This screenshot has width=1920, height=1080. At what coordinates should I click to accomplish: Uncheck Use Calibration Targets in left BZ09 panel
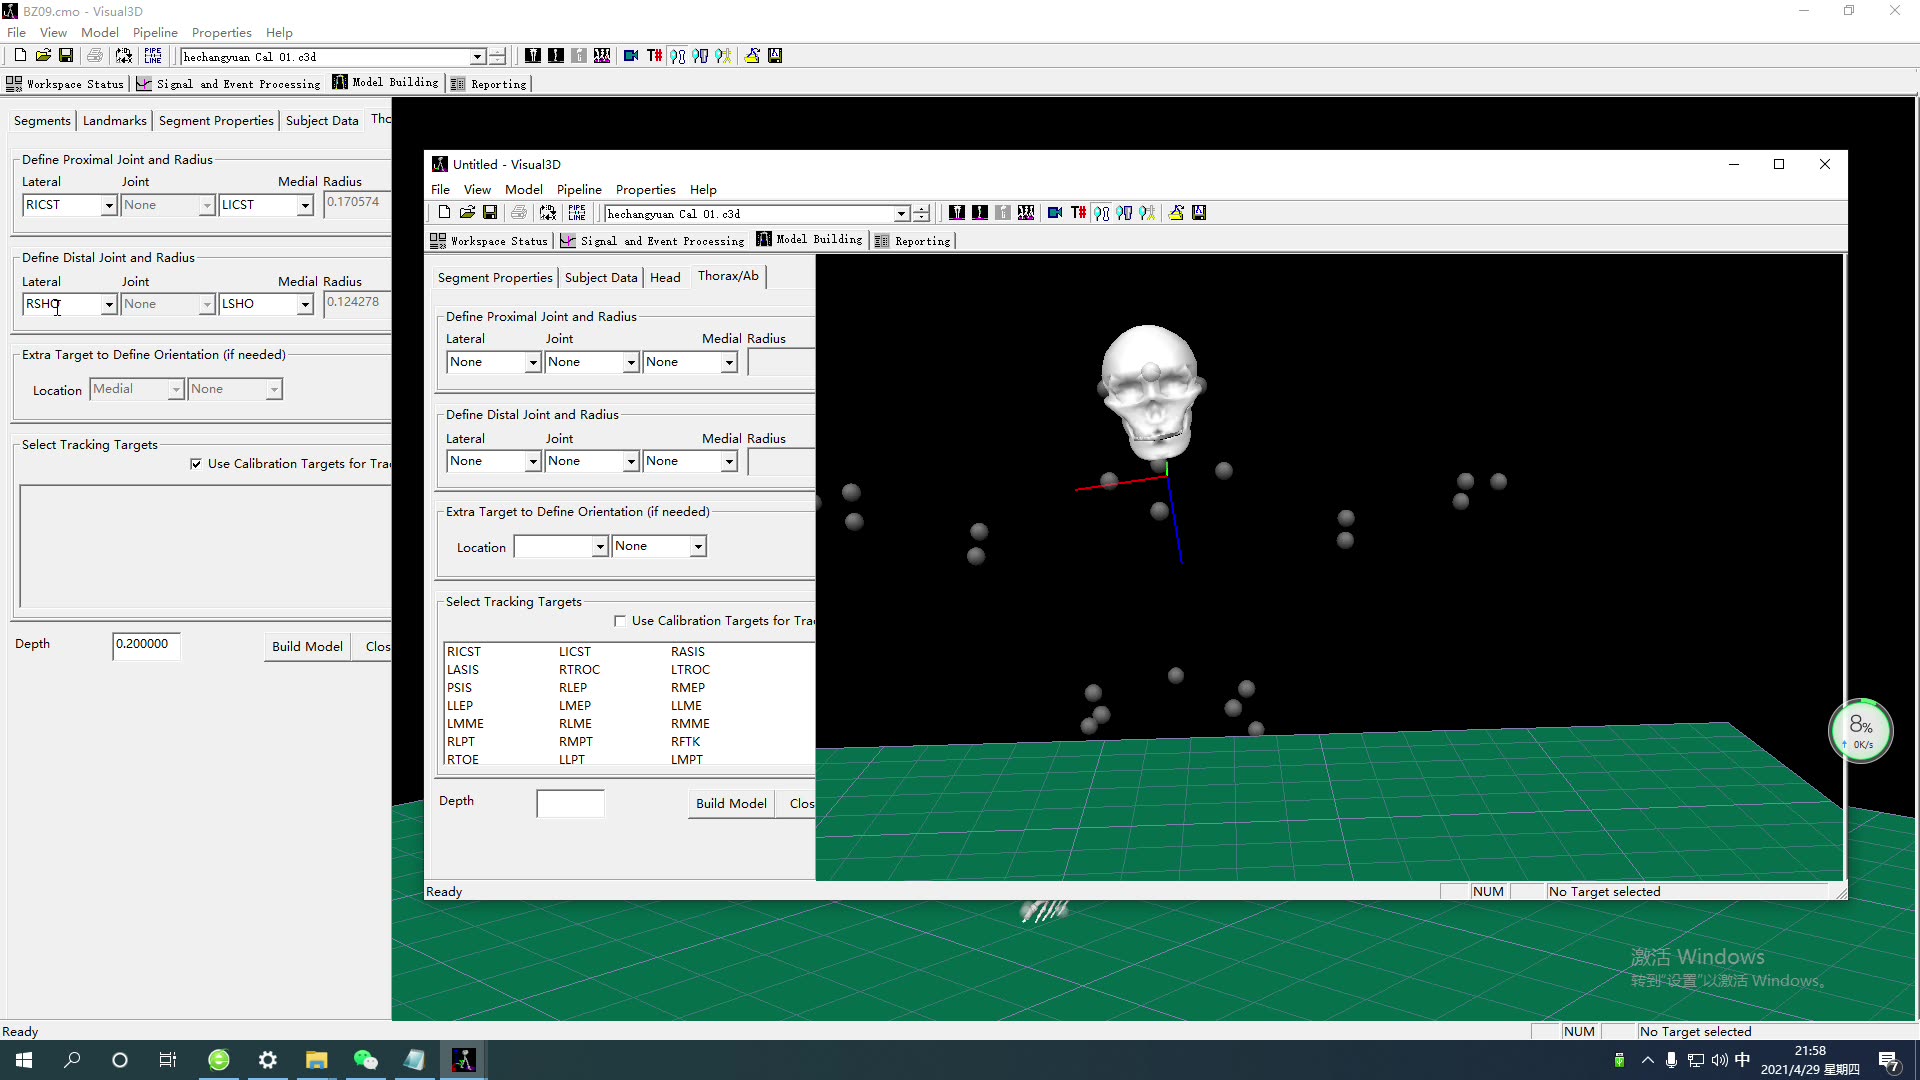pos(196,464)
